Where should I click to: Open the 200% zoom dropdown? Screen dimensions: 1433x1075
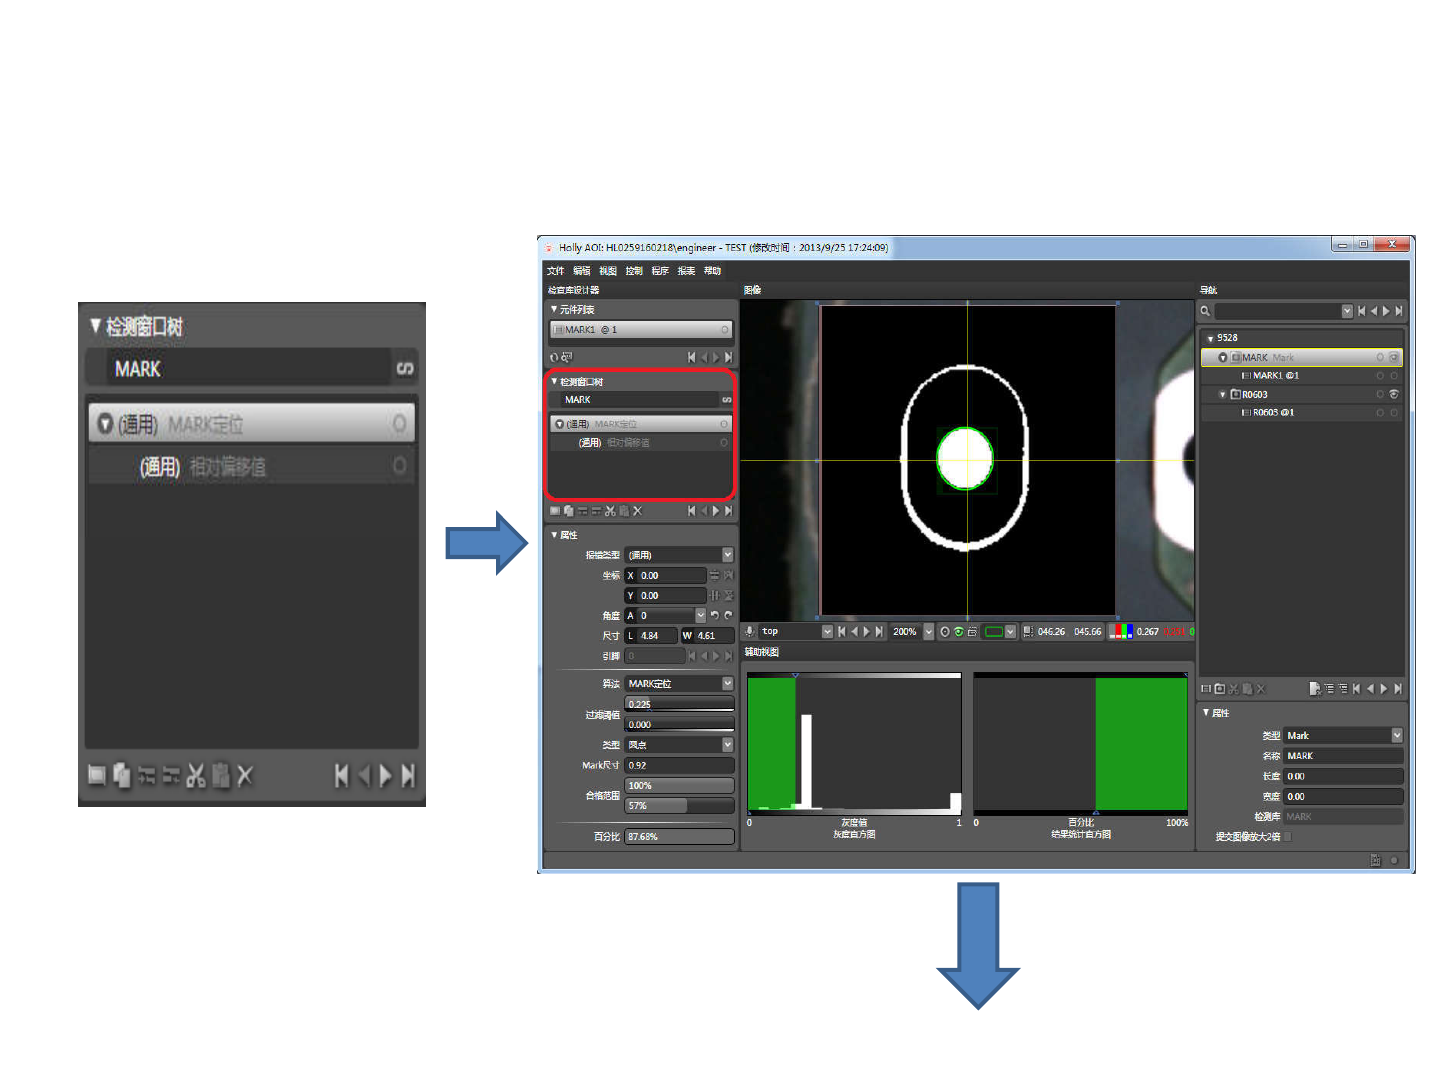coord(928,631)
